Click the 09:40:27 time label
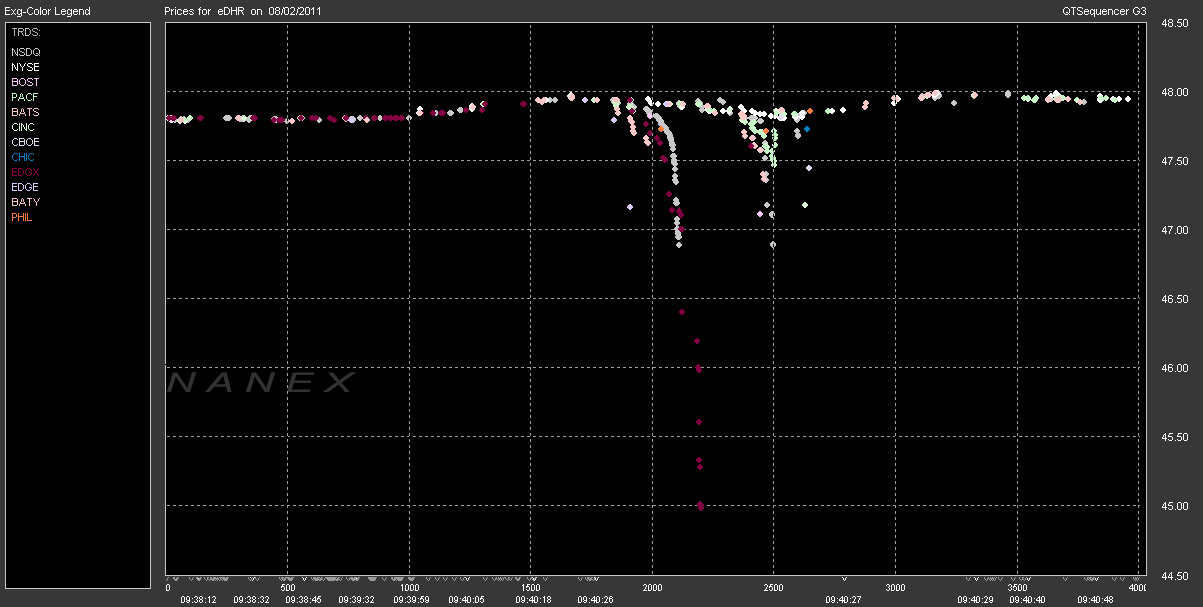1203x607 pixels. pyautogui.click(x=843, y=600)
